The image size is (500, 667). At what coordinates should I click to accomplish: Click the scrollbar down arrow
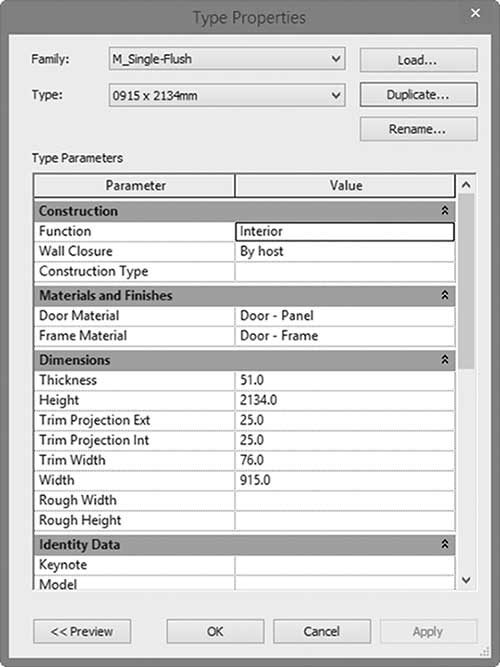coord(466,580)
